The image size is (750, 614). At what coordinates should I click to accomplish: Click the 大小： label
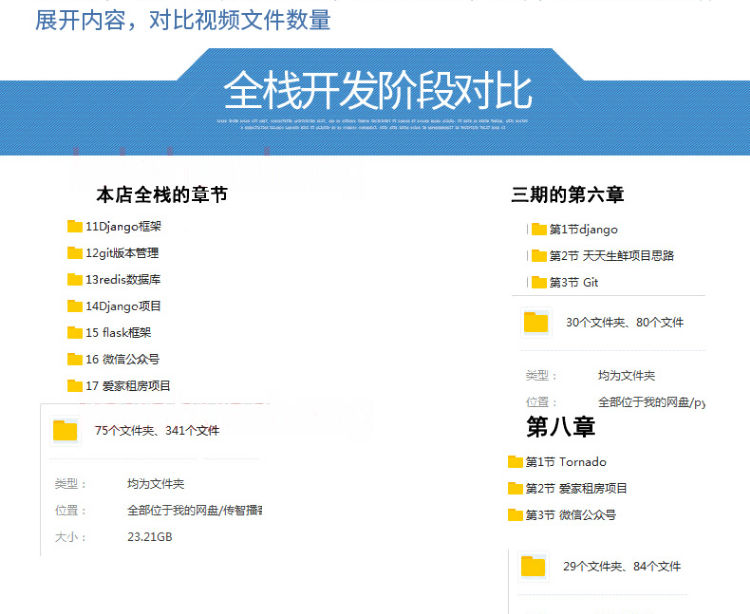[x=71, y=537]
